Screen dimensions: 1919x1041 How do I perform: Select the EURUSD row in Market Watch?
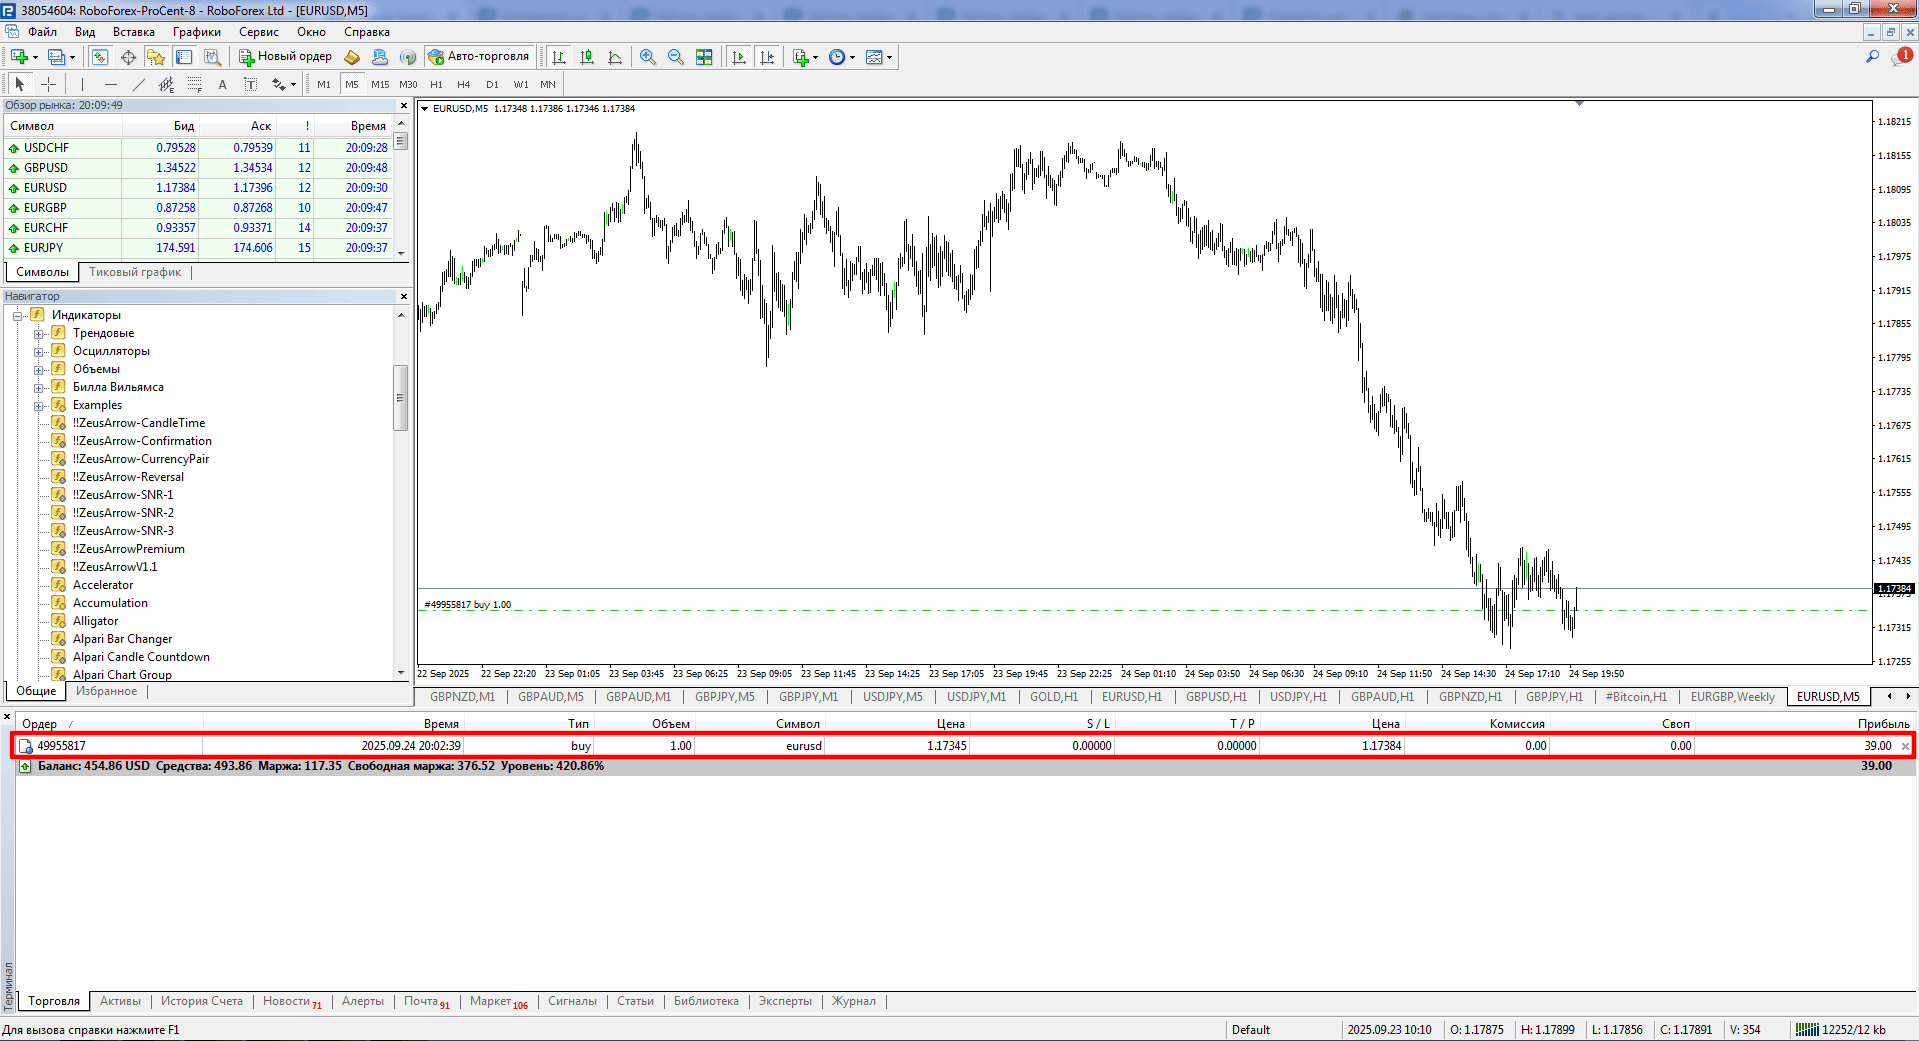[200, 188]
